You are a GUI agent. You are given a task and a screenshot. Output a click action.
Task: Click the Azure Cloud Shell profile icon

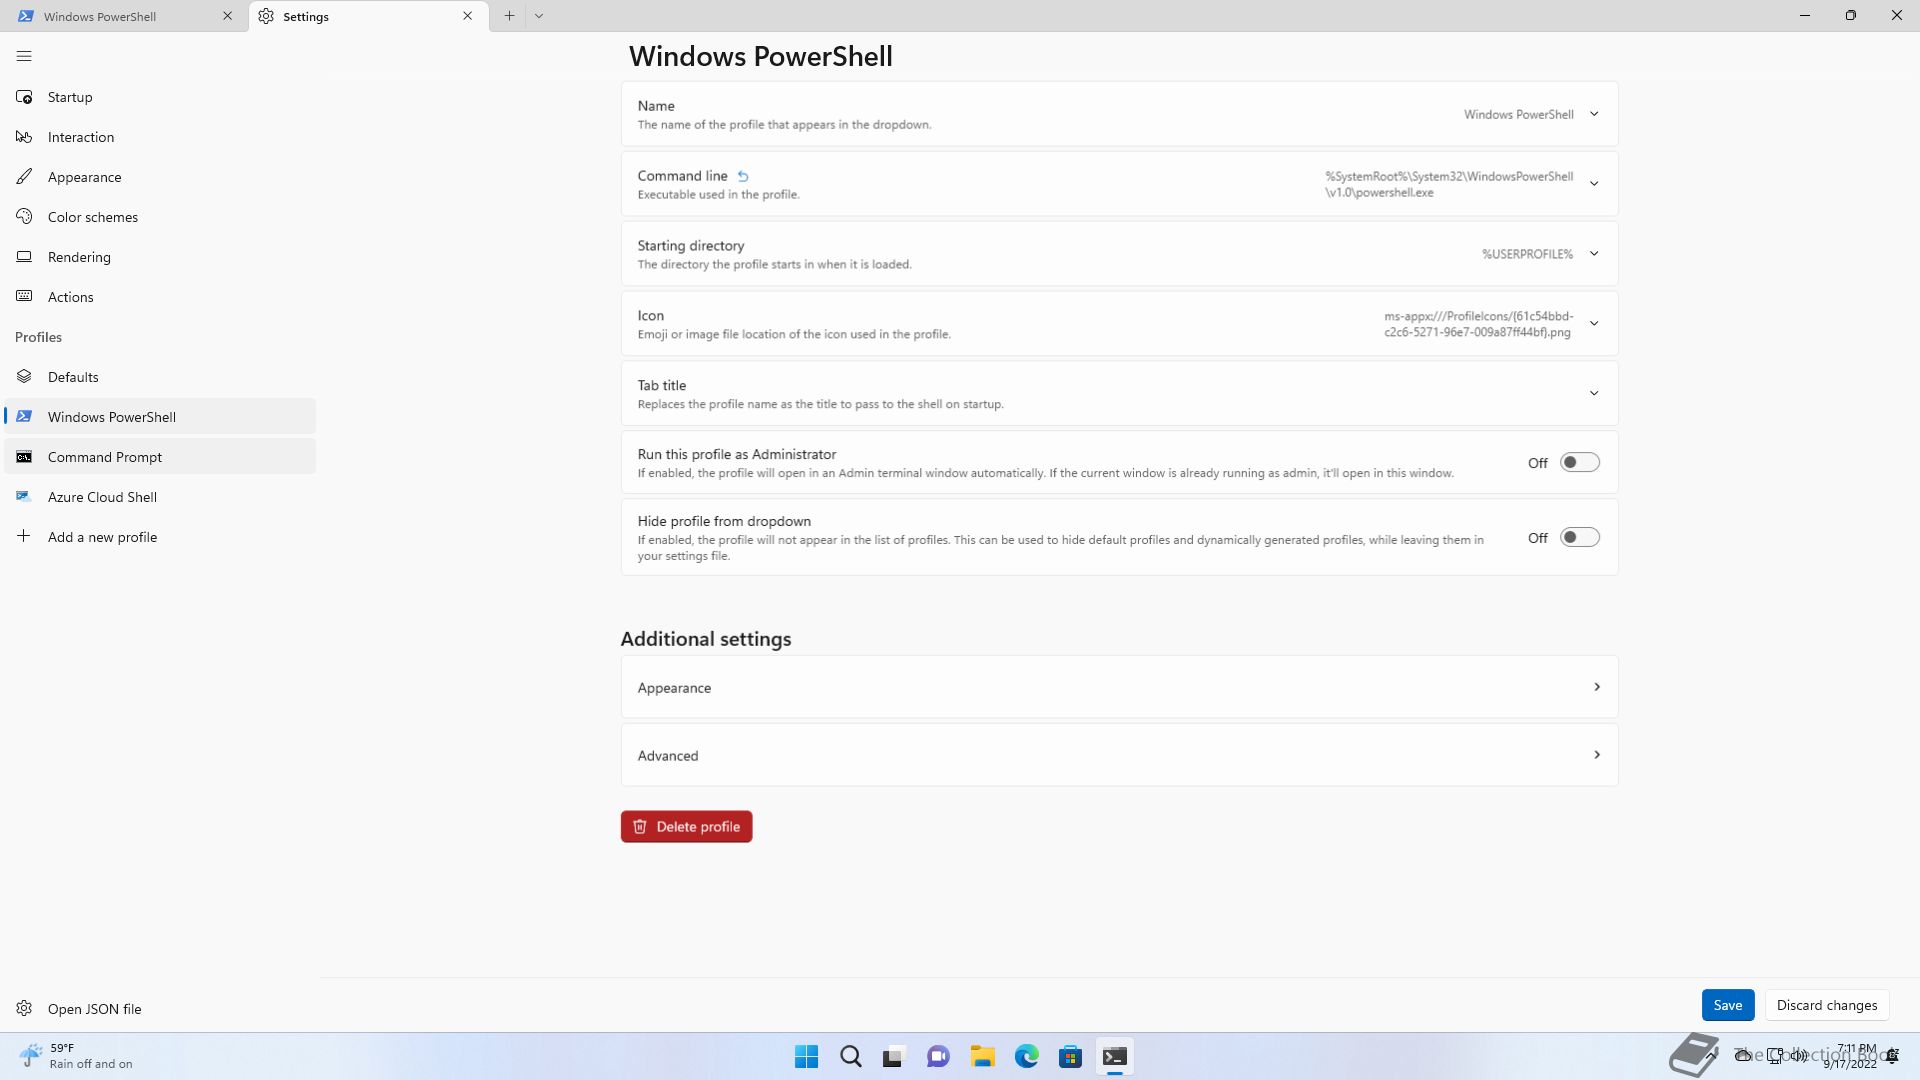click(24, 497)
